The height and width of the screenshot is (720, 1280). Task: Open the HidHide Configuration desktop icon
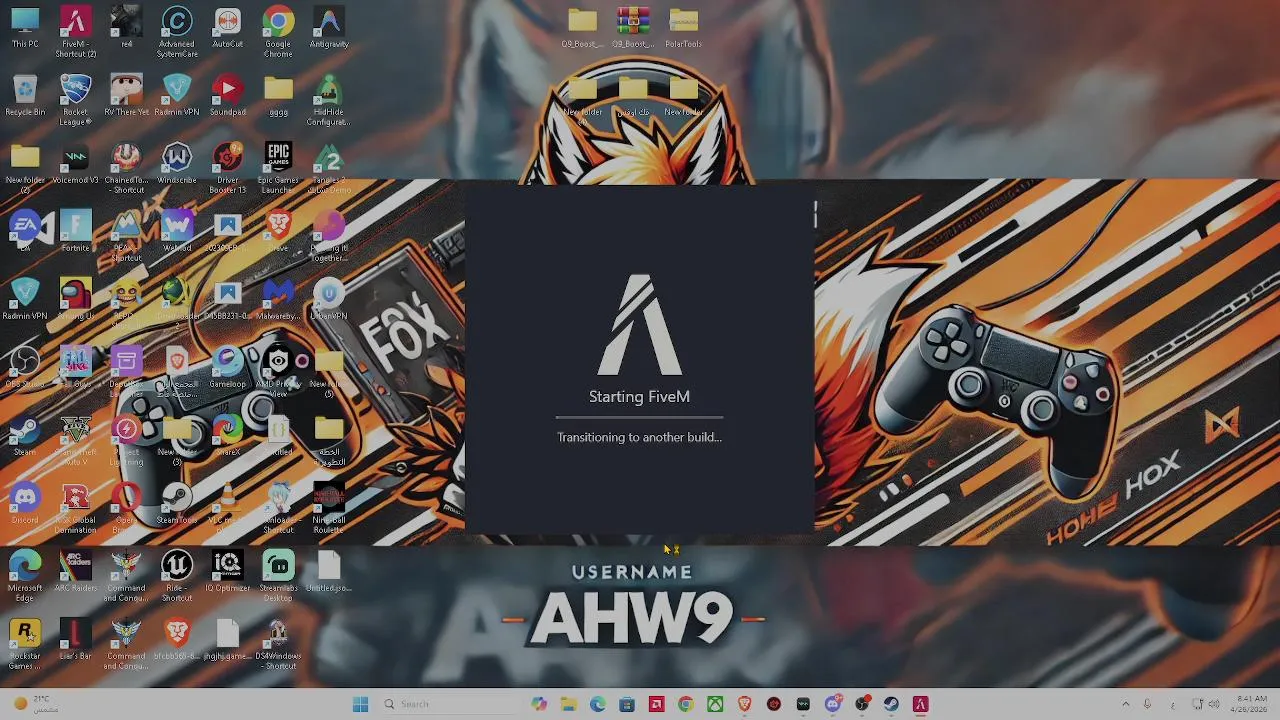pos(329,100)
